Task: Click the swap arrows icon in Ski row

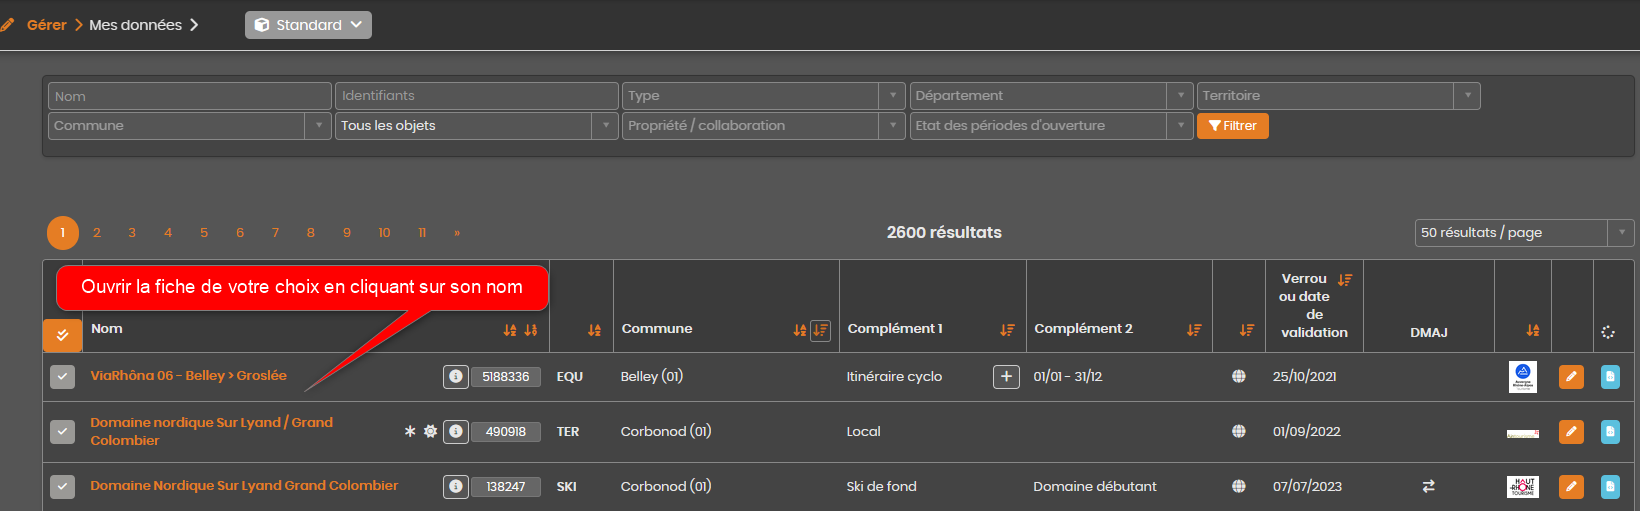Action: (x=1428, y=486)
